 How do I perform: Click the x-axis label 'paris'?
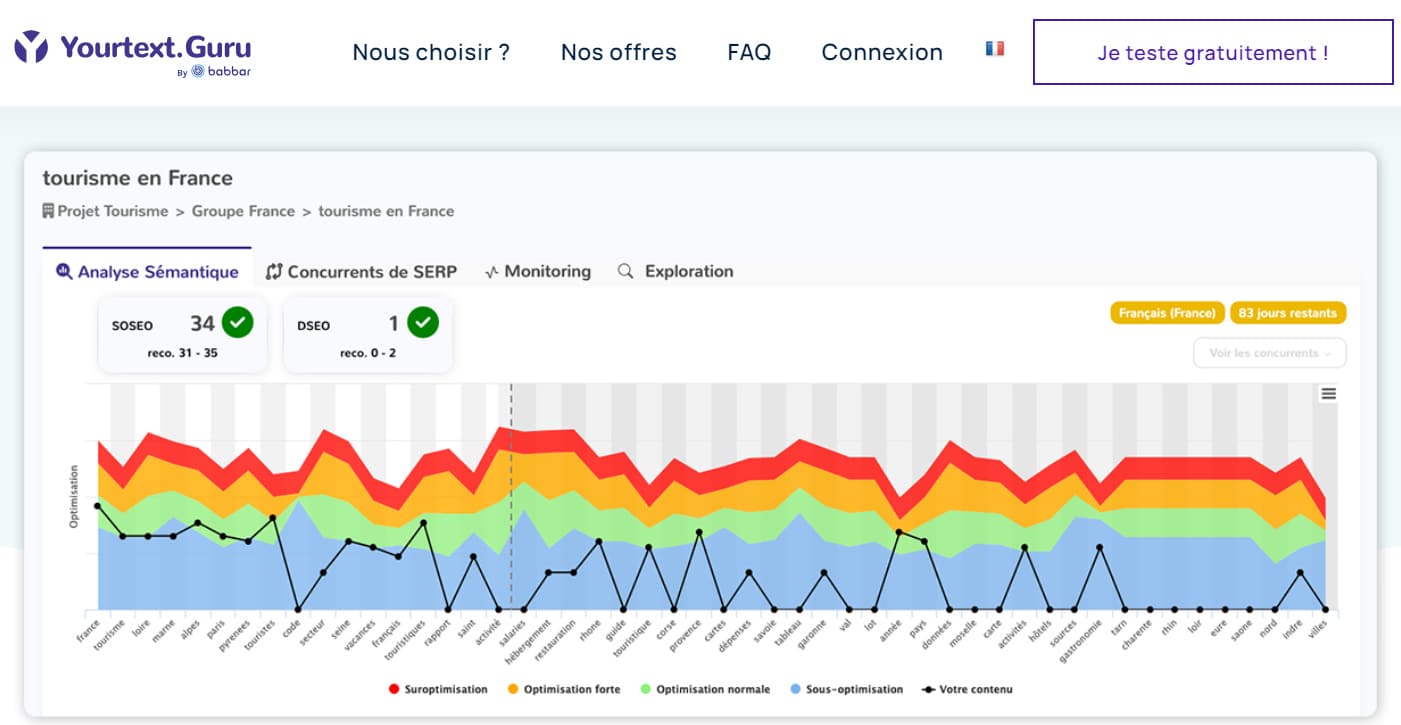tap(216, 629)
